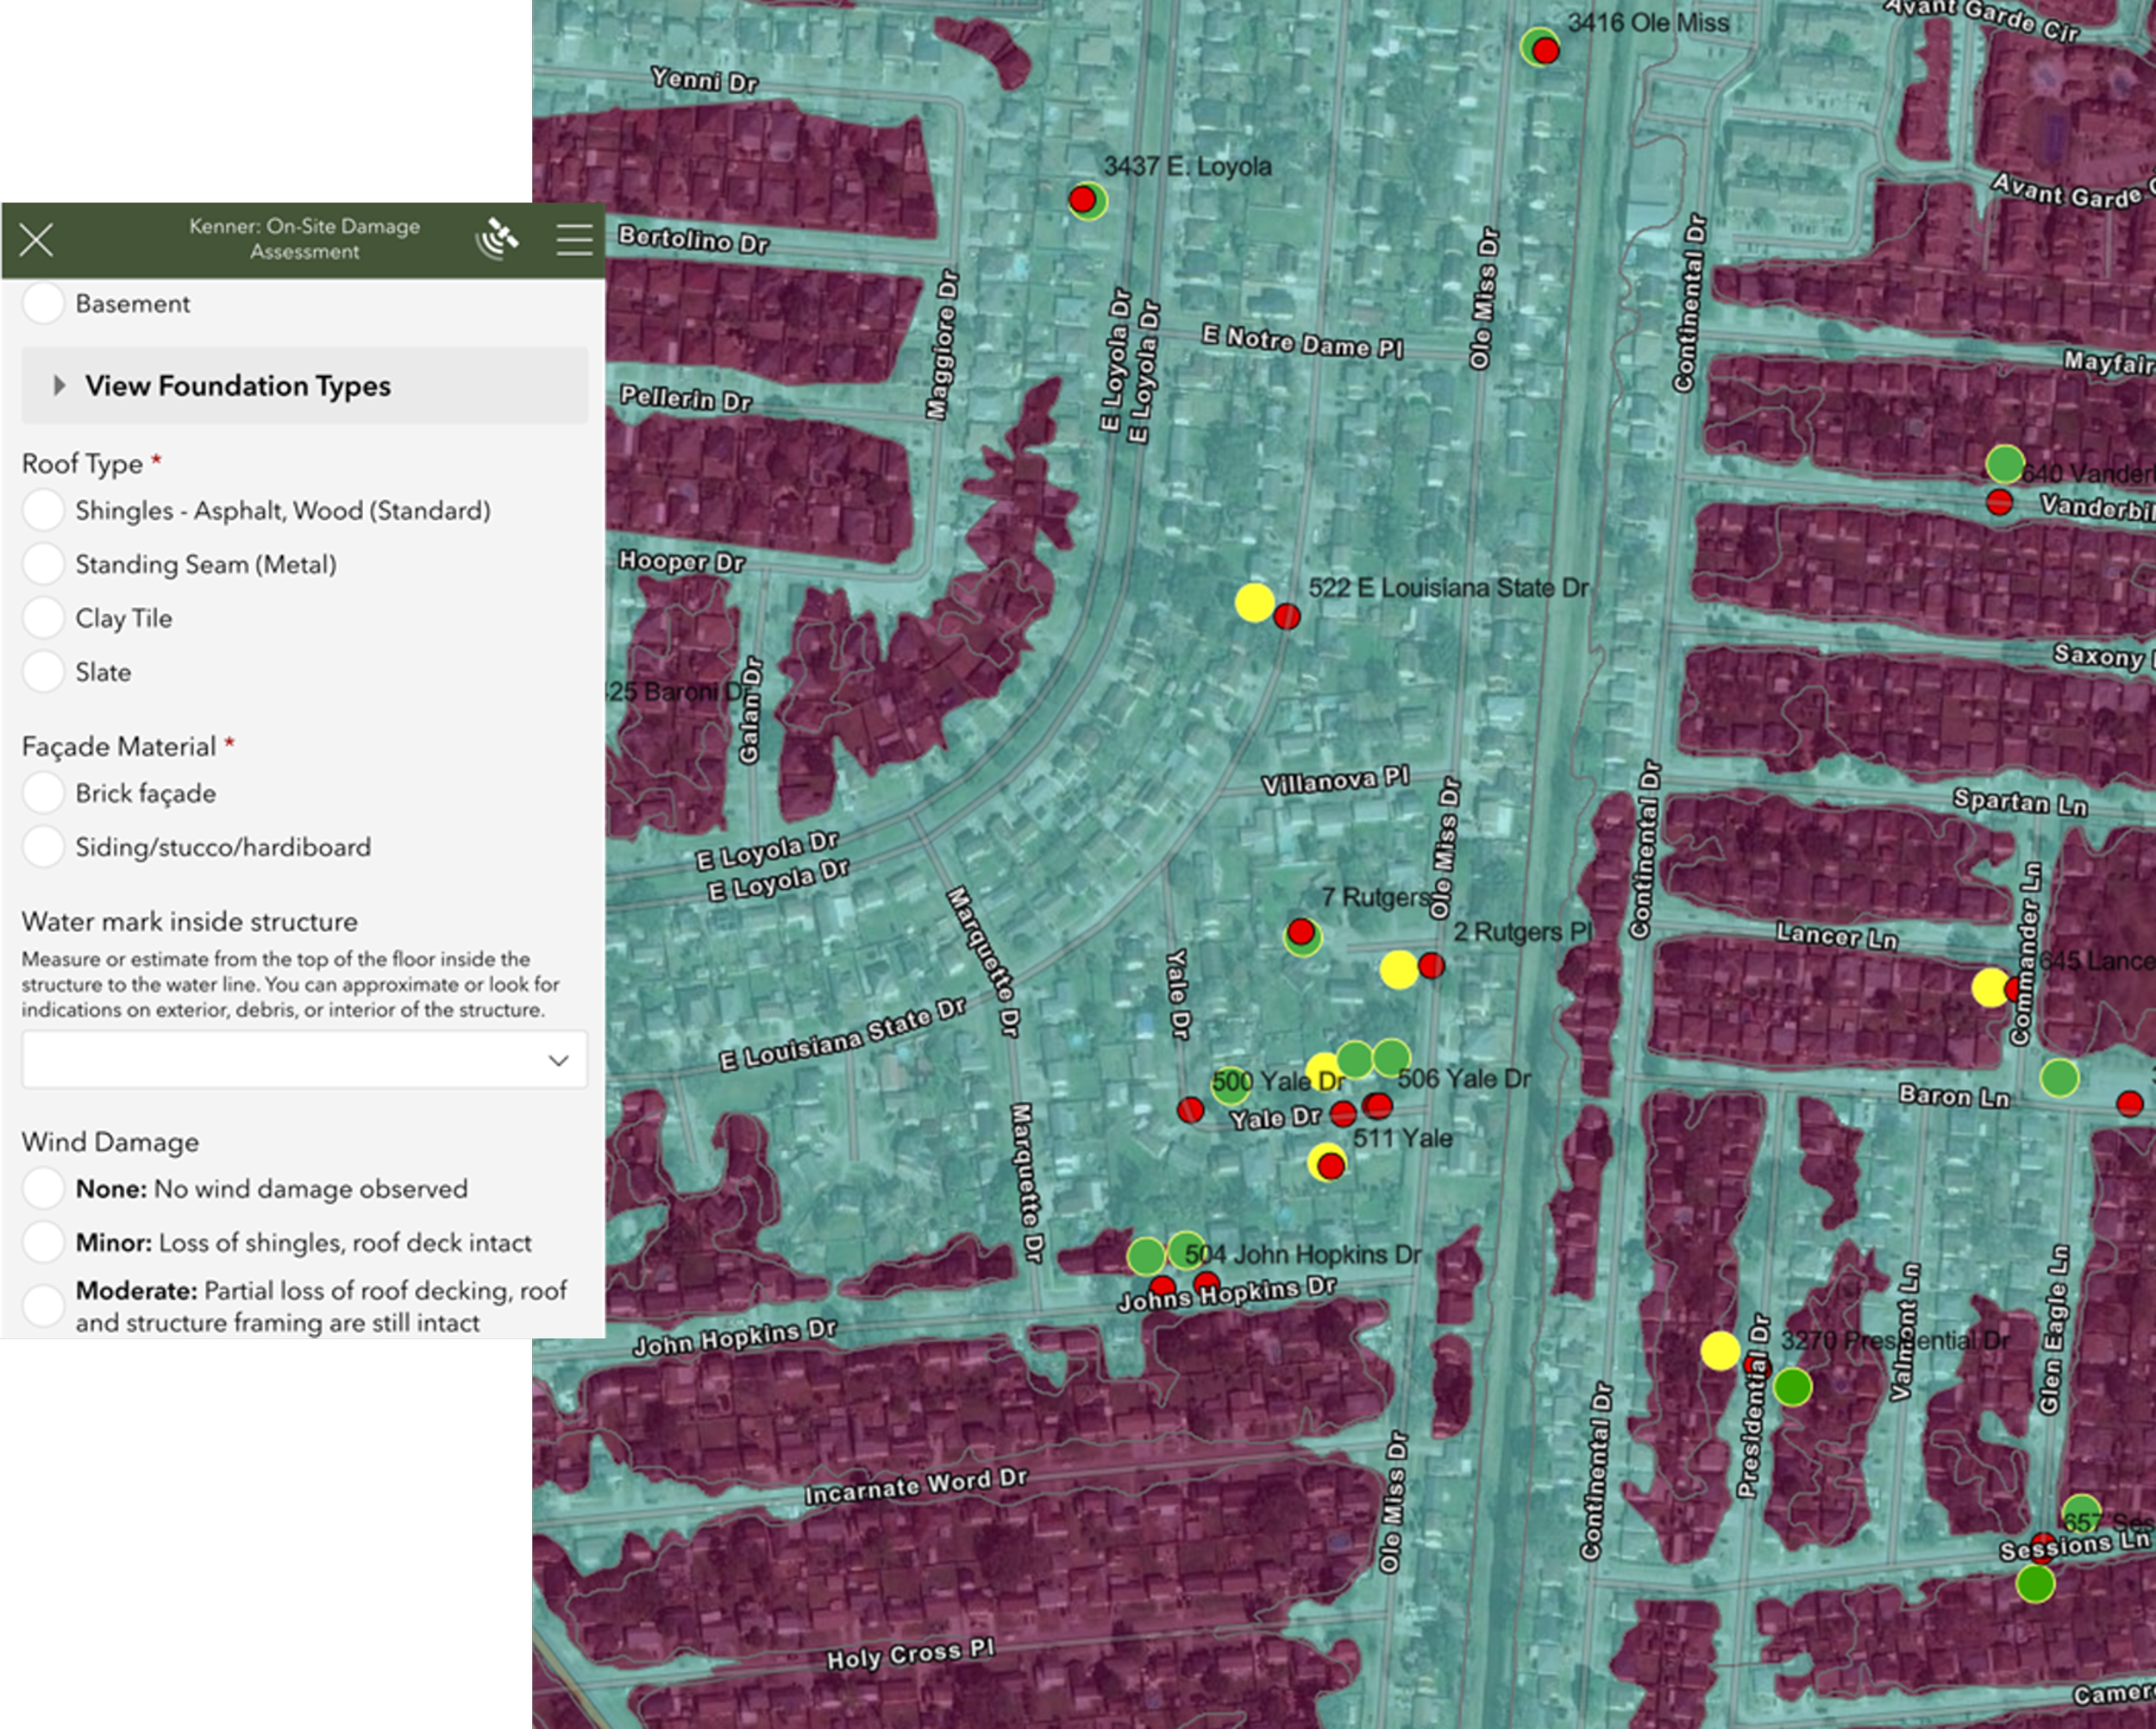The image size is (2156, 1729).
Task: Click the green marker at 500 Yale Dr
Action: (x=1230, y=1085)
